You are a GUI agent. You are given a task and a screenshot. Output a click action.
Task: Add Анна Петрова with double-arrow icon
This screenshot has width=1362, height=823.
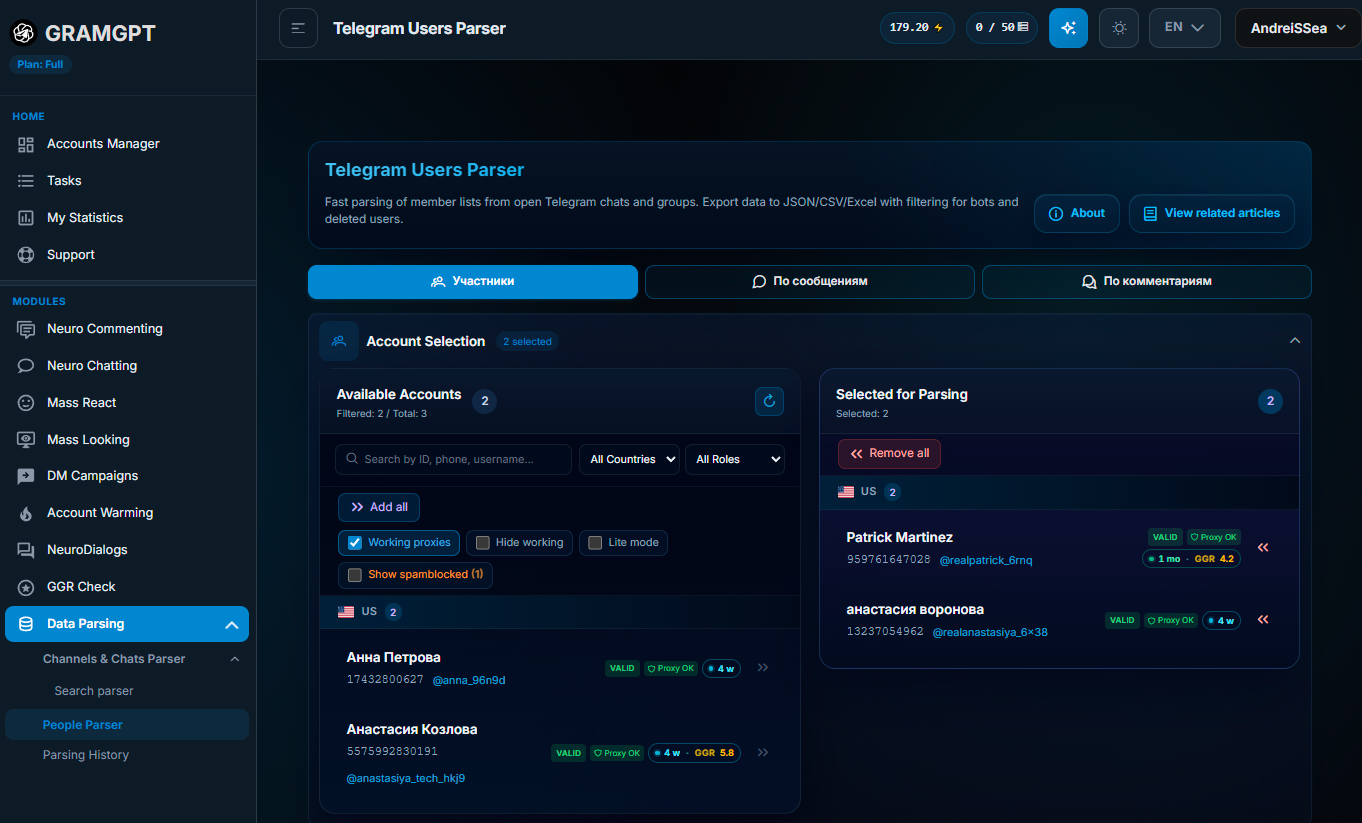[763, 668]
